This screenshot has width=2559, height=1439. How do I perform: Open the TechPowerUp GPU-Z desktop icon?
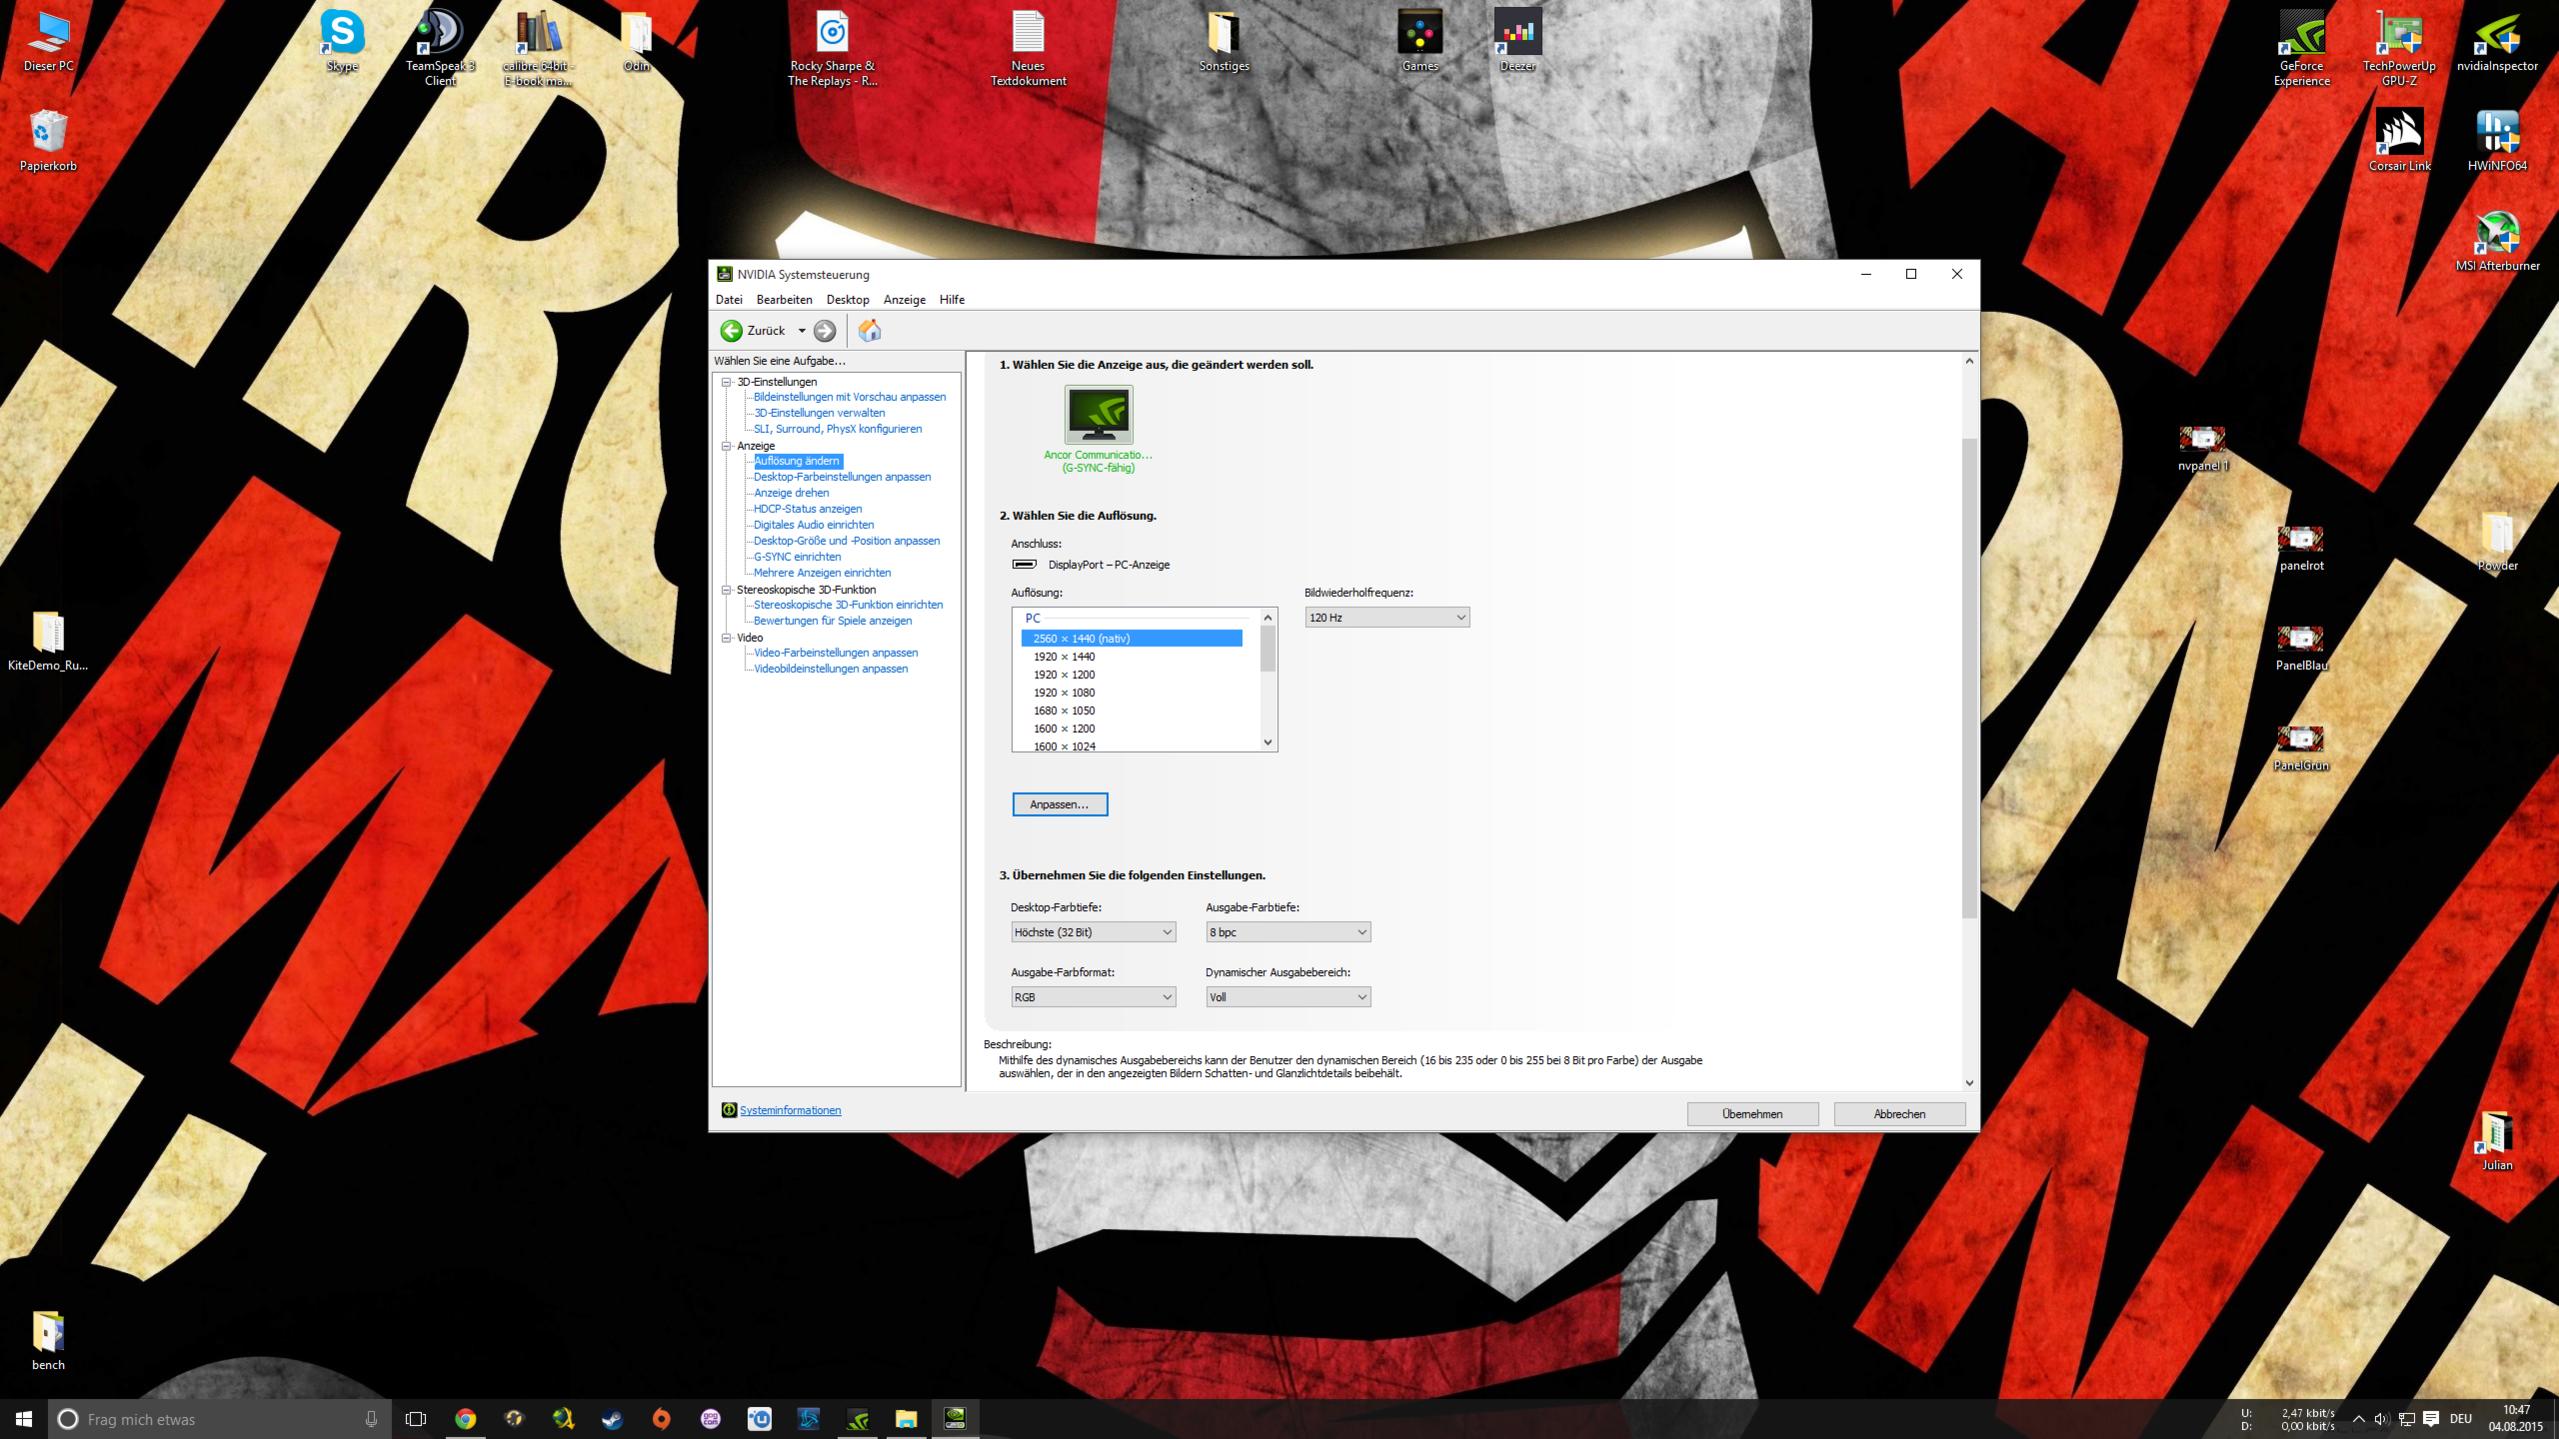click(x=2398, y=36)
